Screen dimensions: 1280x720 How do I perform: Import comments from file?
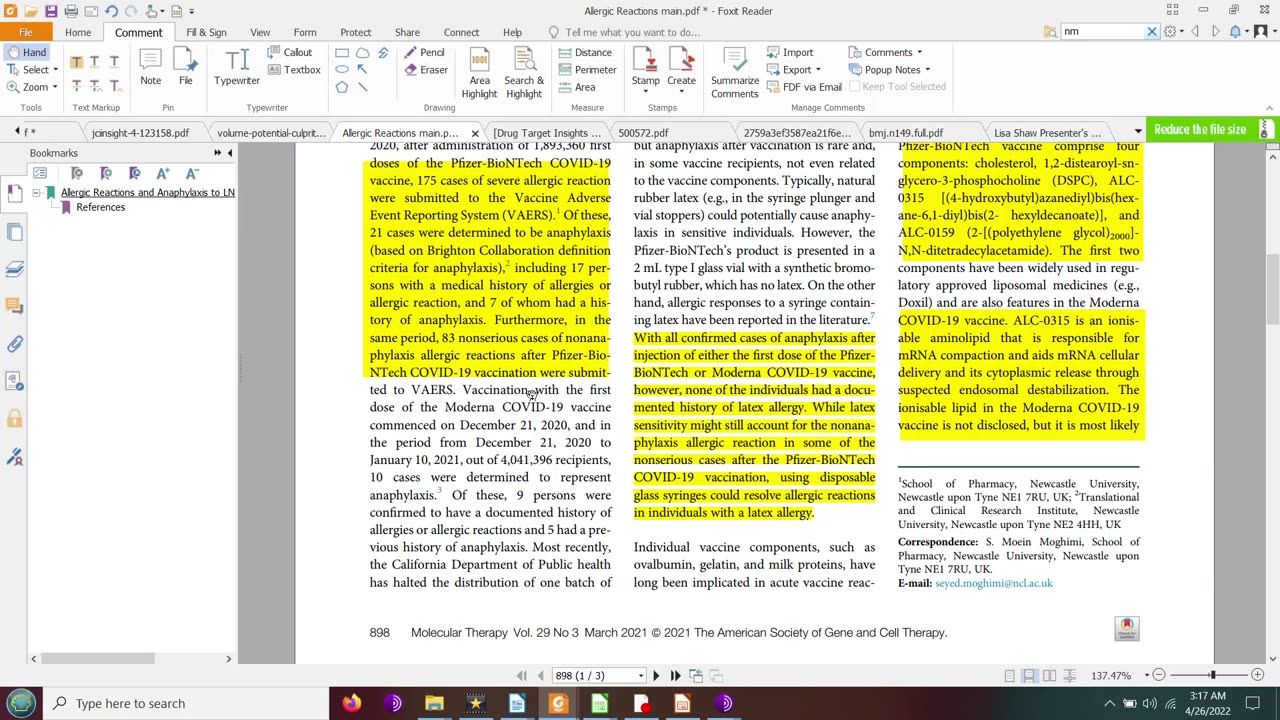click(791, 52)
